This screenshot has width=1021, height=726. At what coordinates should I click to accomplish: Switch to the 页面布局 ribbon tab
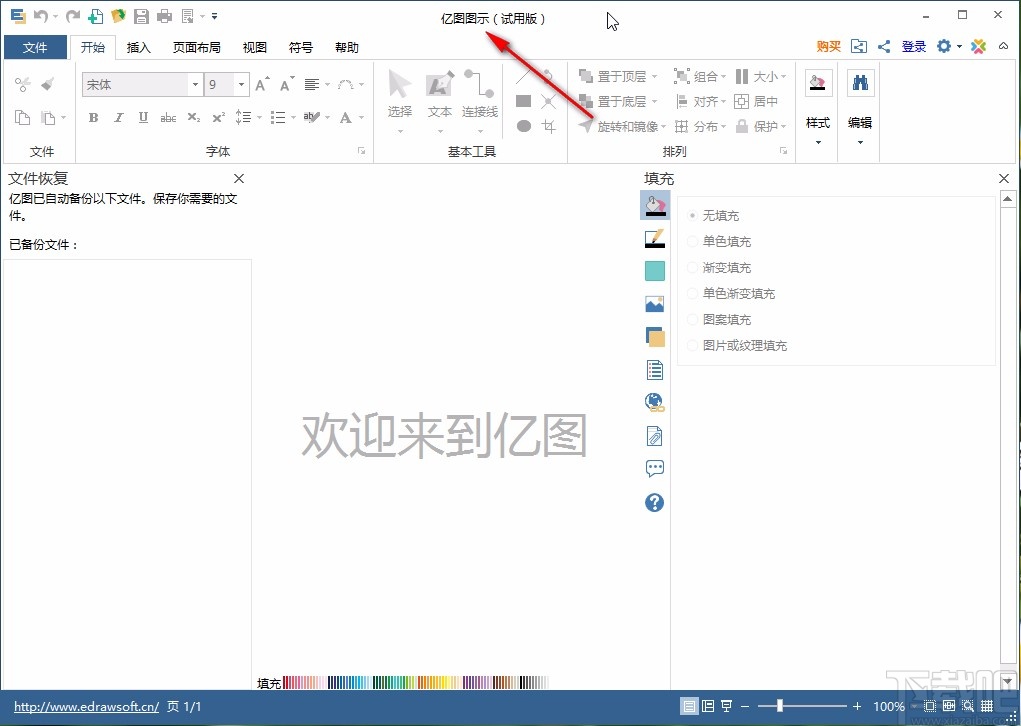[x=197, y=48]
